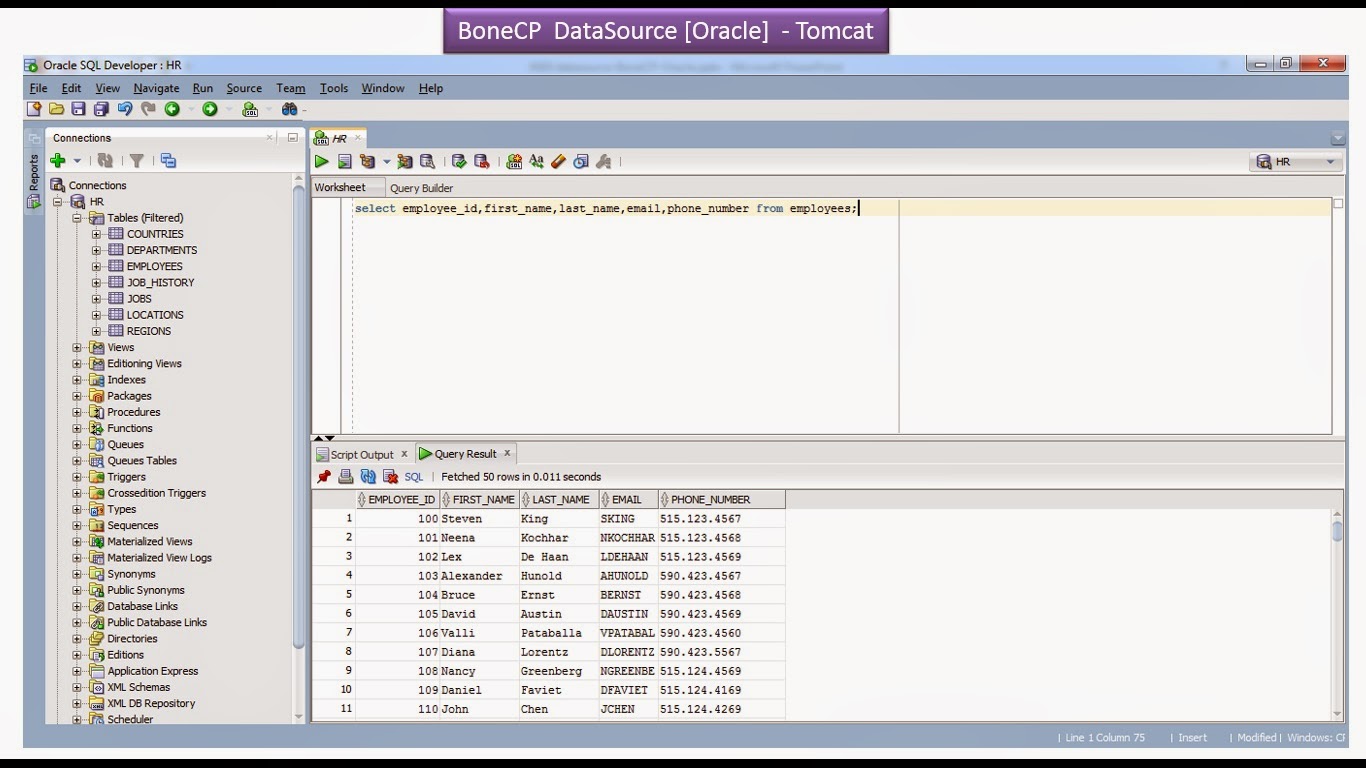1366x768 pixels.
Task: Select the JOB_HISTORY table
Action: 160,282
